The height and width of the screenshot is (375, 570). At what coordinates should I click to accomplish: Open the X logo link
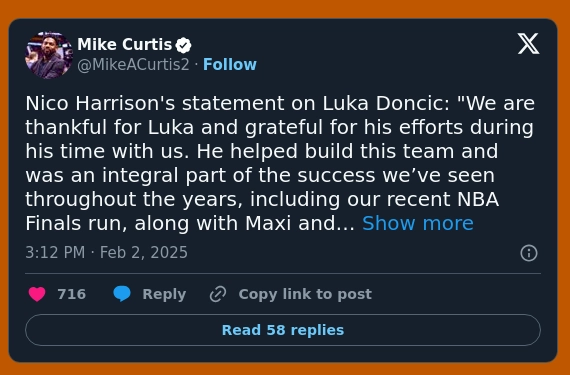[x=529, y=44]
